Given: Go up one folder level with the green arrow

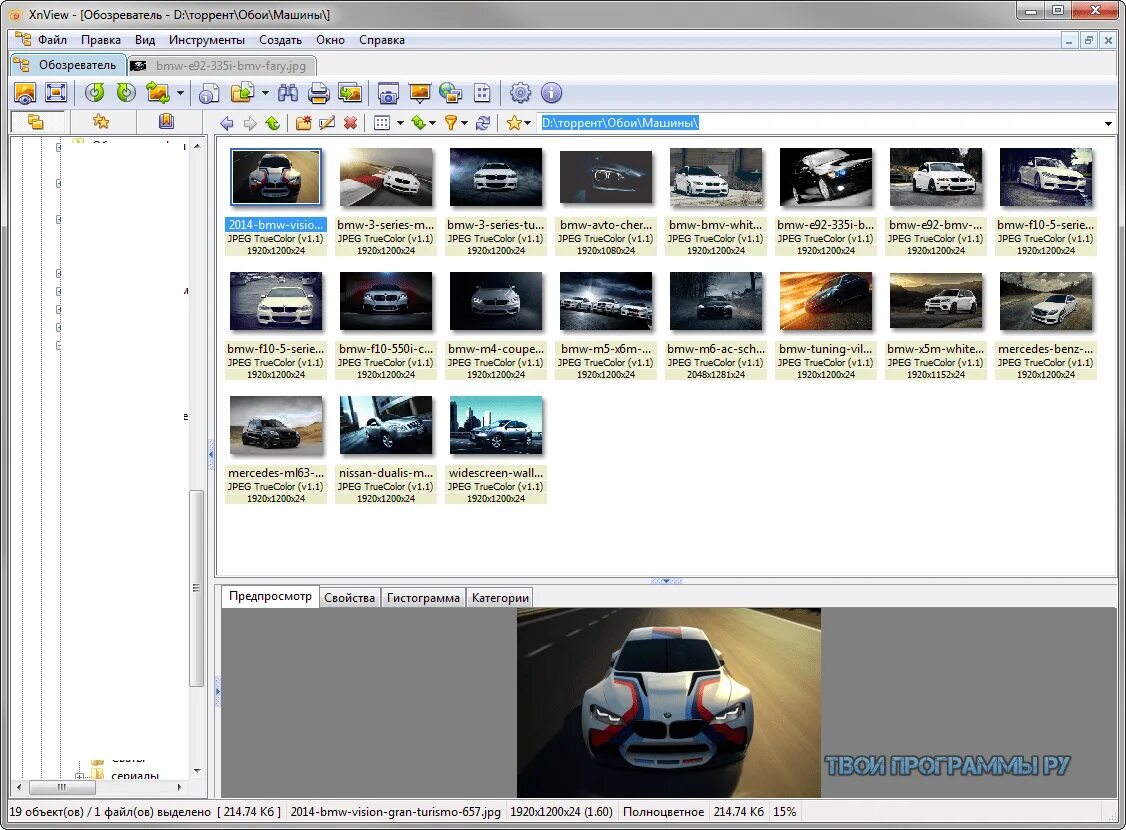Looking at the screenshot, I should click(x=272, y=123).
